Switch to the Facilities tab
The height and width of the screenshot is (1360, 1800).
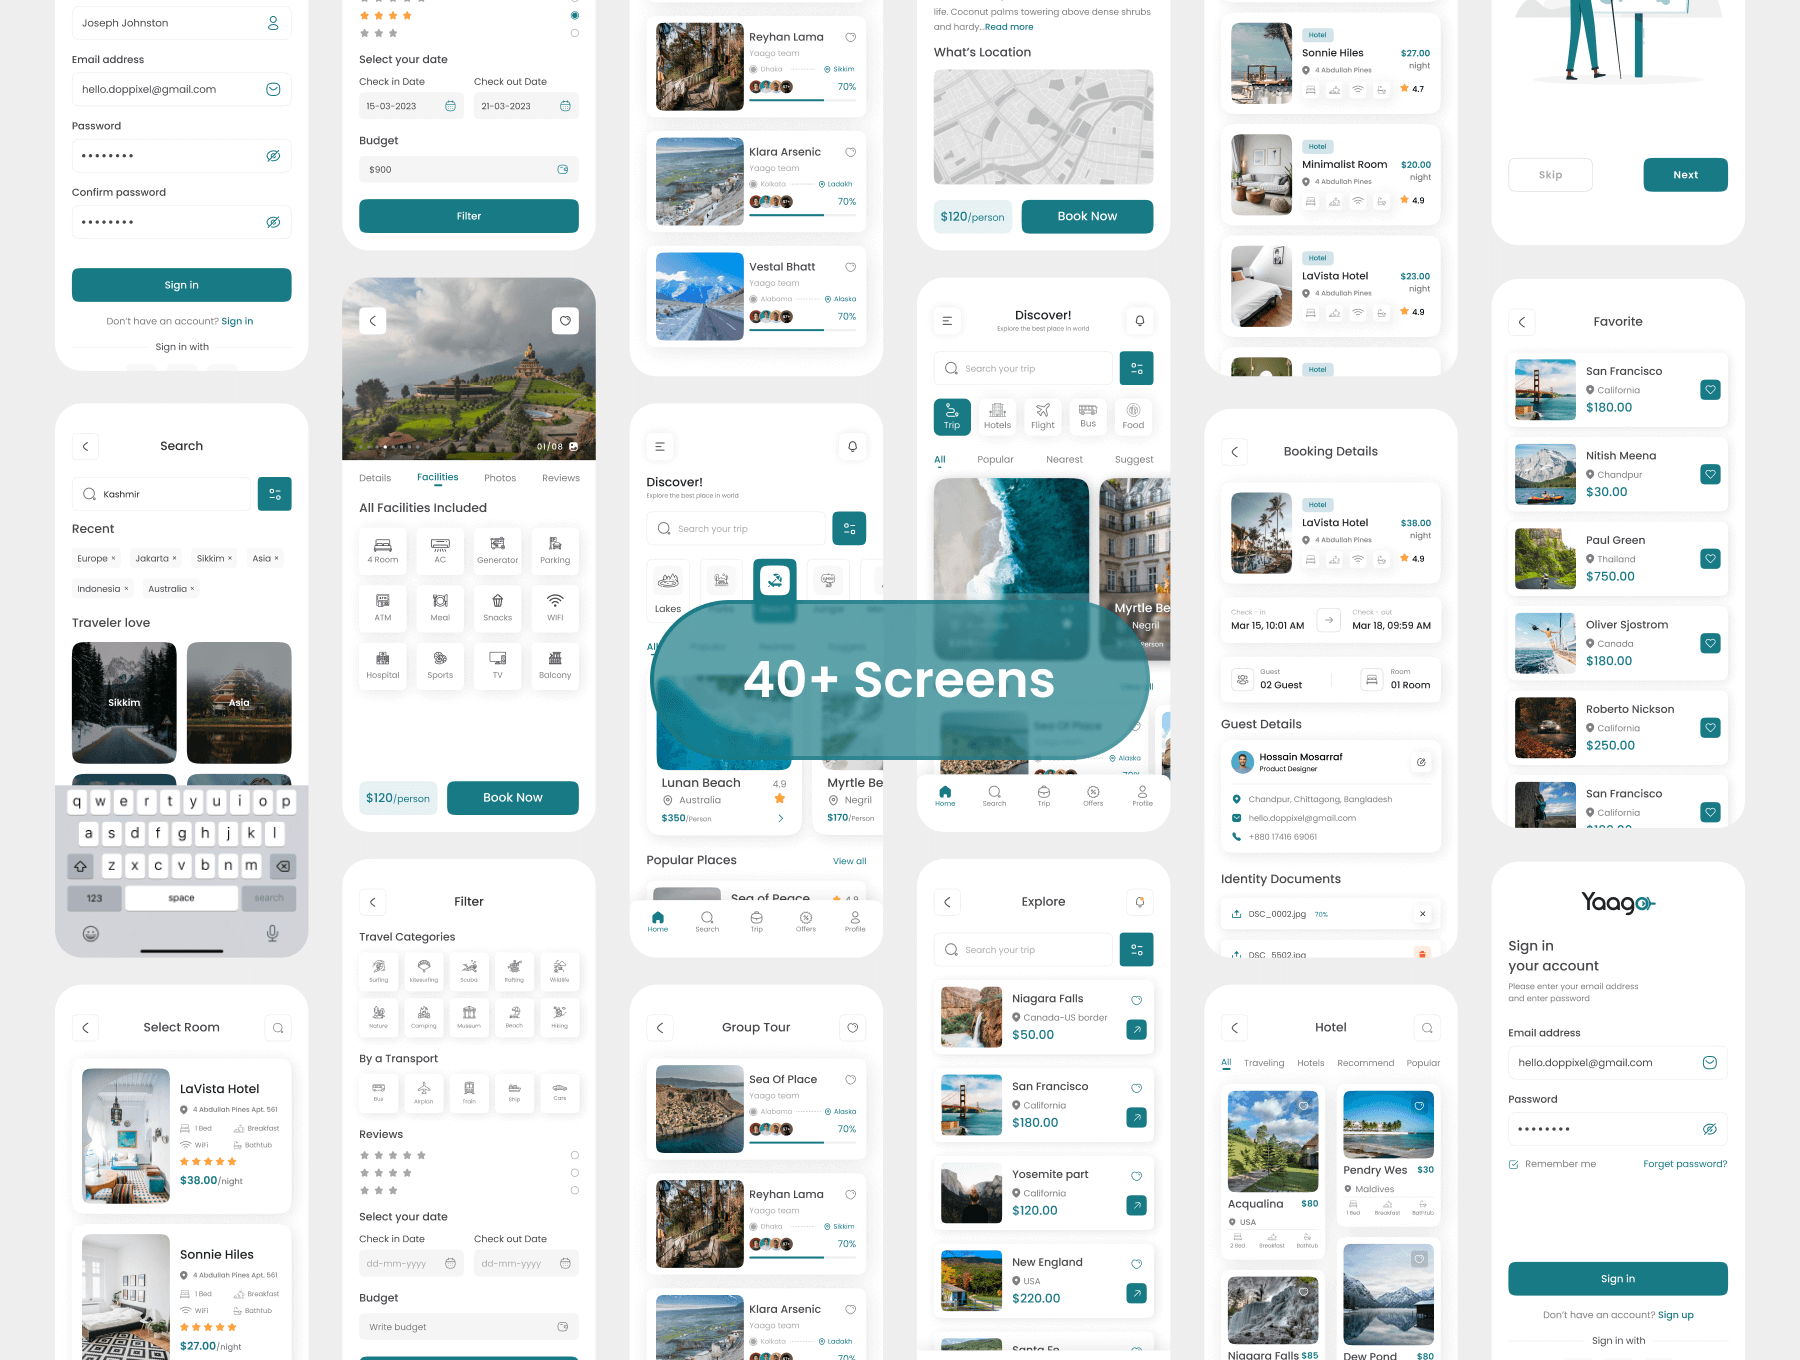(x=437, y=478)
